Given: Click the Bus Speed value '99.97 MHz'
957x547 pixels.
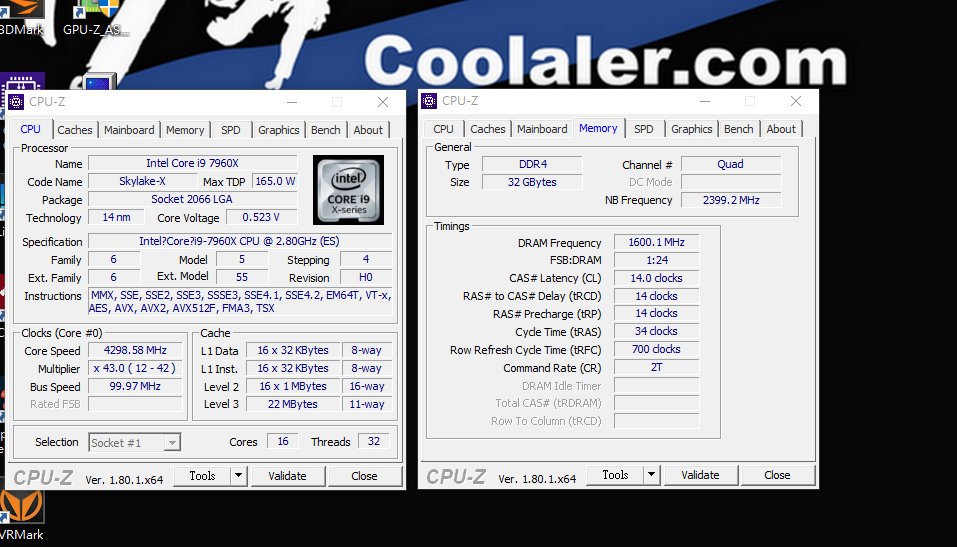Looking at the screenshot, I should [135, 386].
